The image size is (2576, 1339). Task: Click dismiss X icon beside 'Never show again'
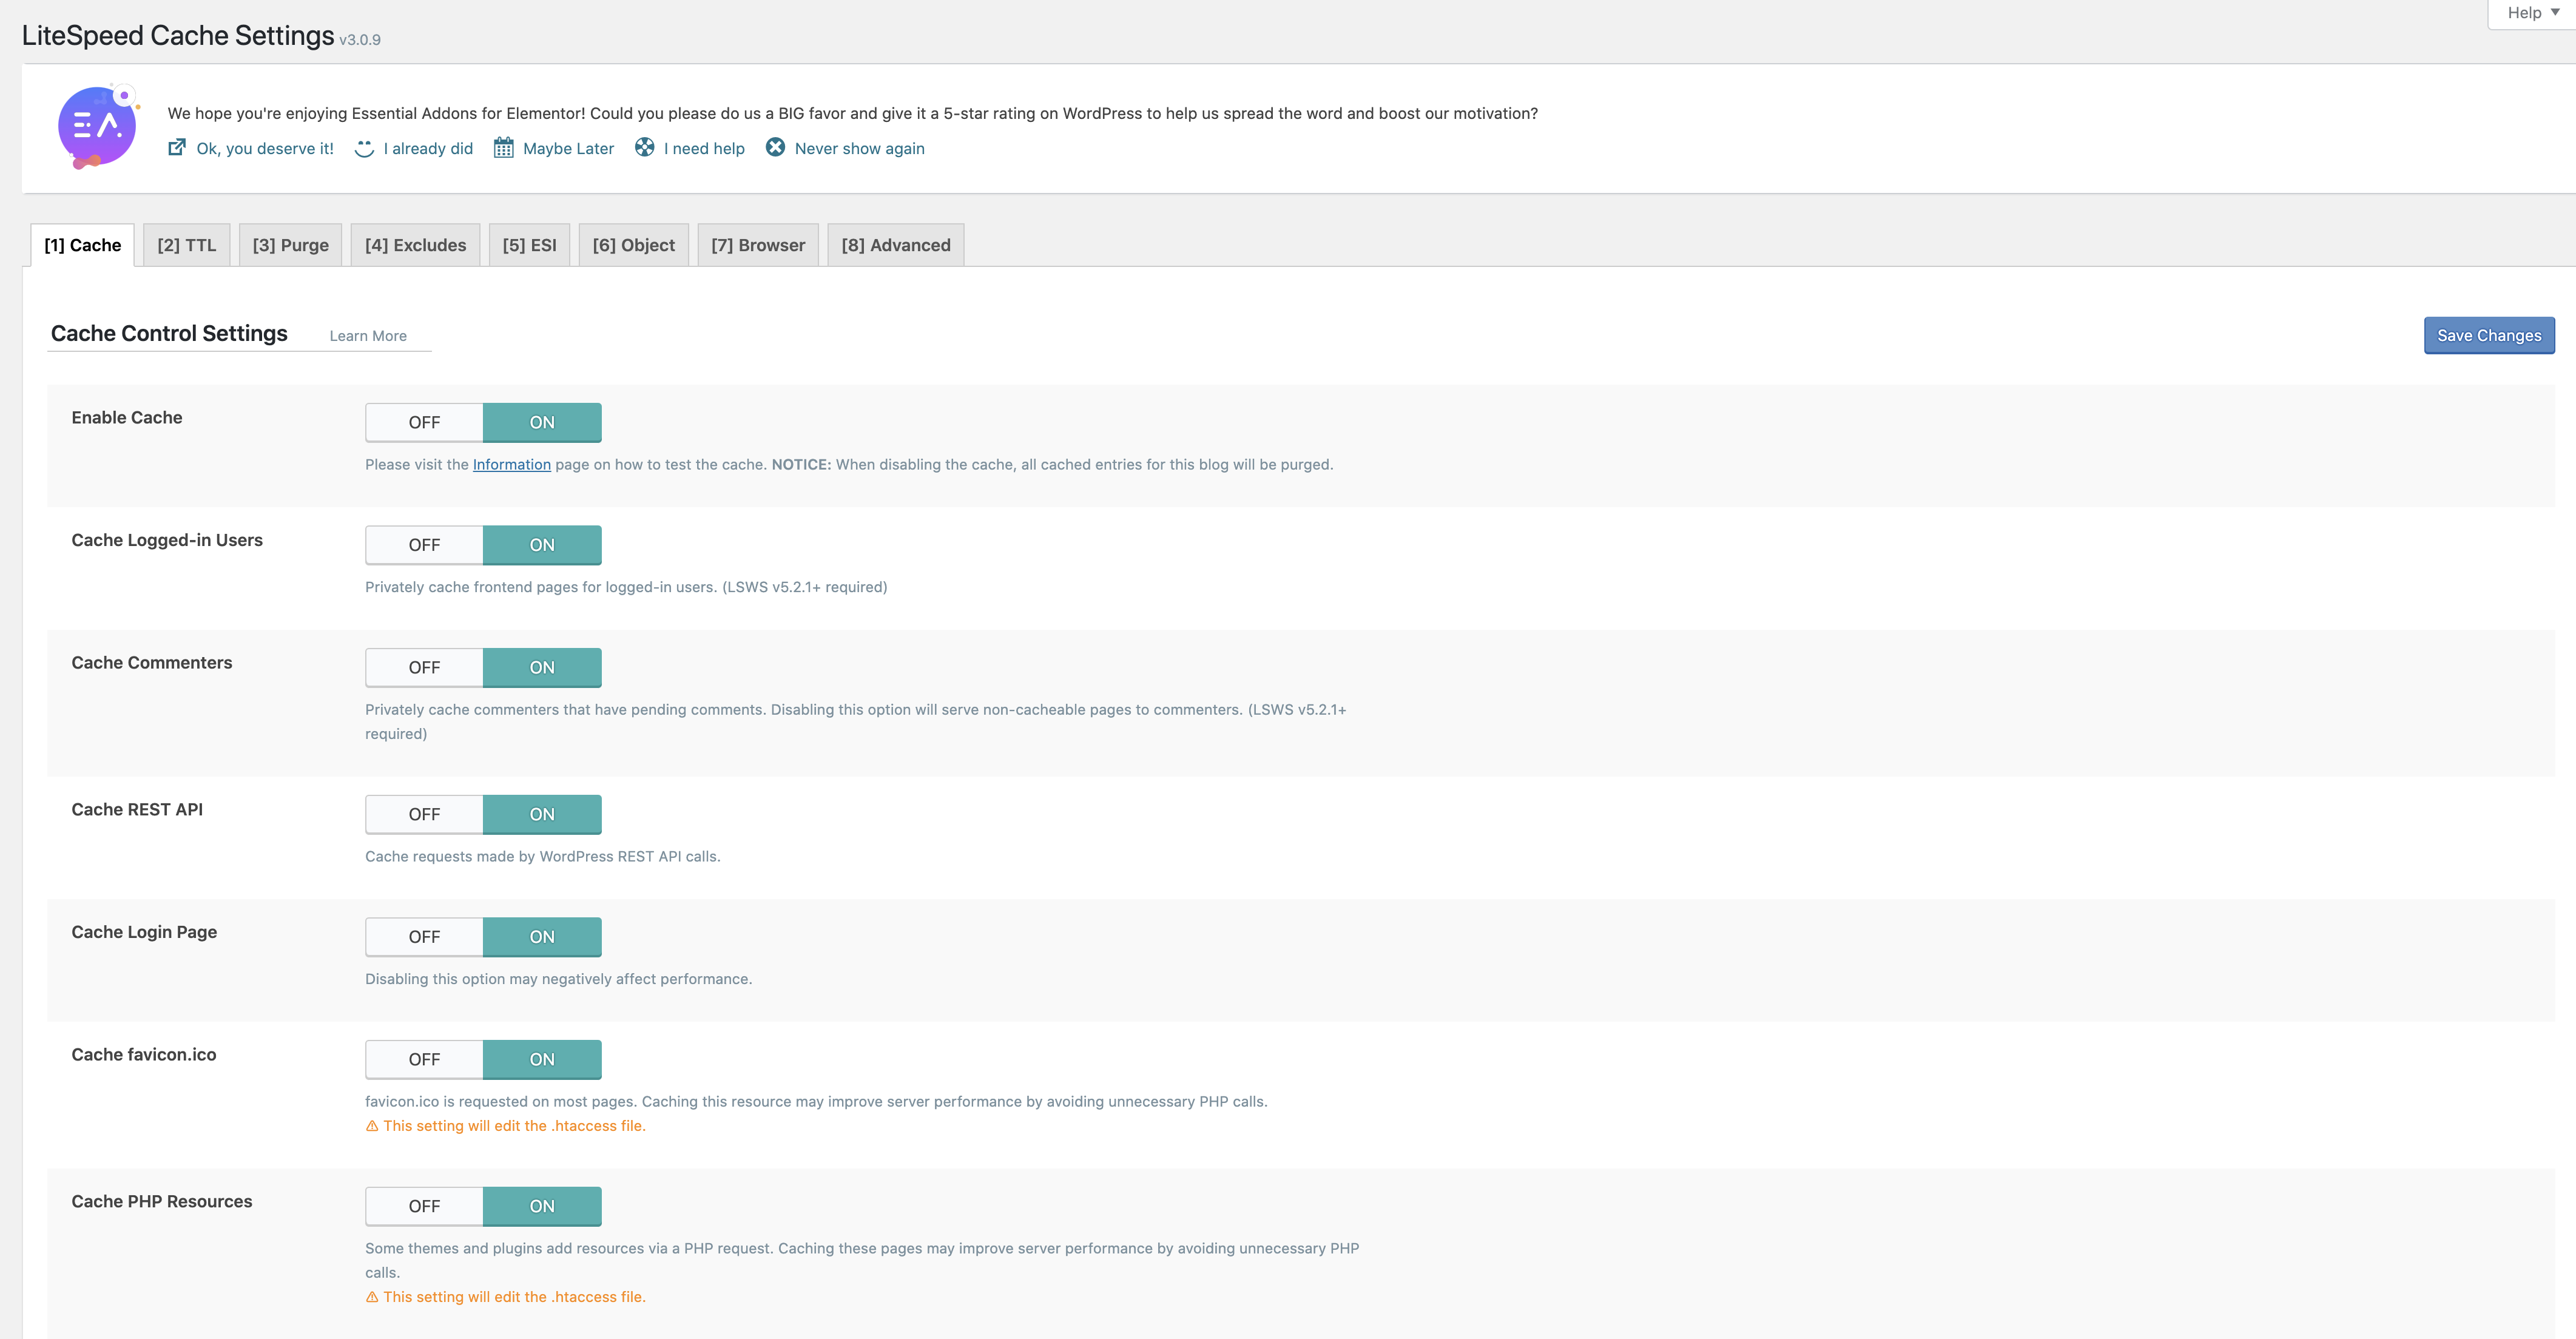click(x=775, y=148)
